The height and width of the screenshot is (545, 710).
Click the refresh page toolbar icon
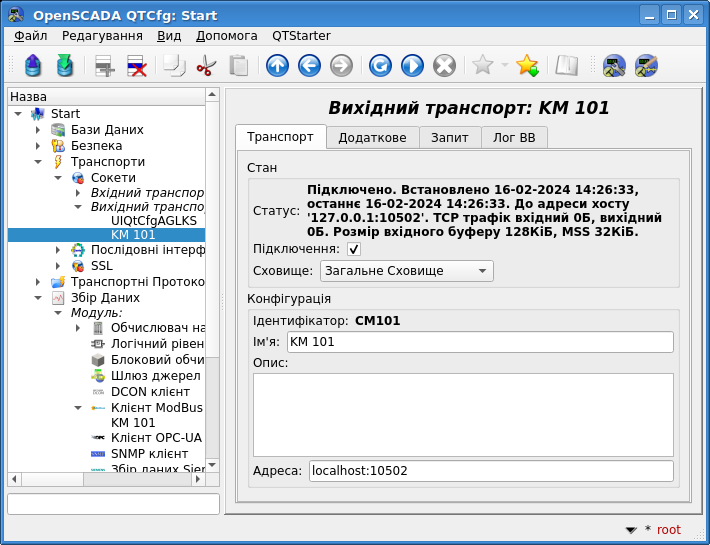click(x=380, y=66)
